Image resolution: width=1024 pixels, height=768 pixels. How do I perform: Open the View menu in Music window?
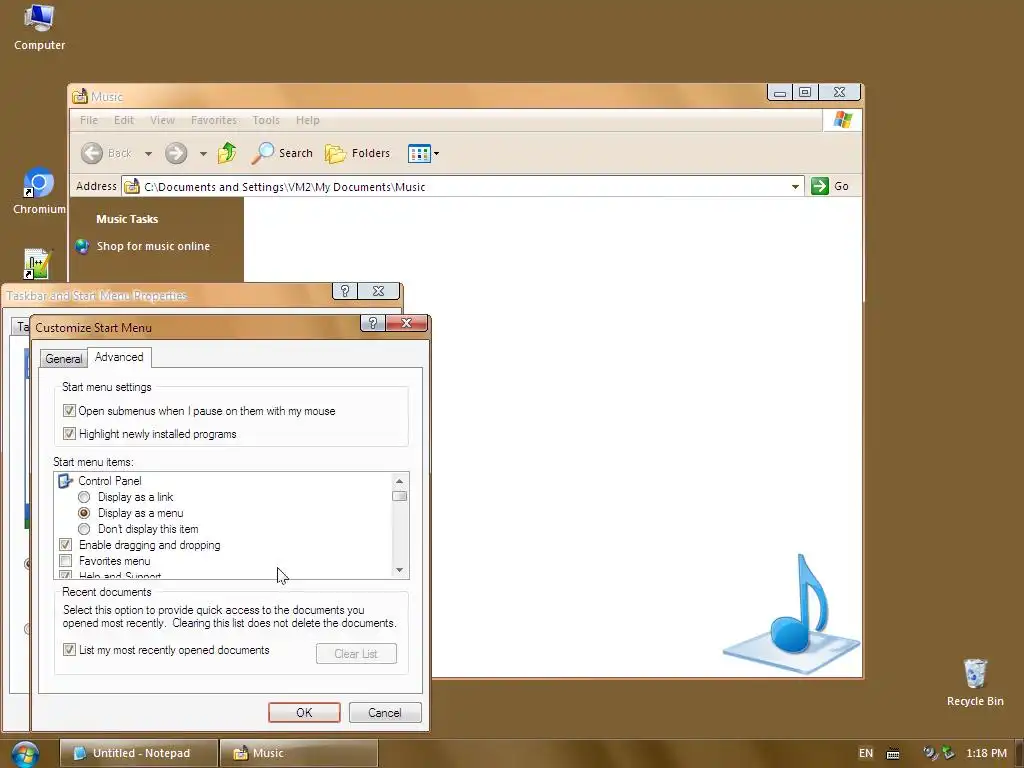162,120
